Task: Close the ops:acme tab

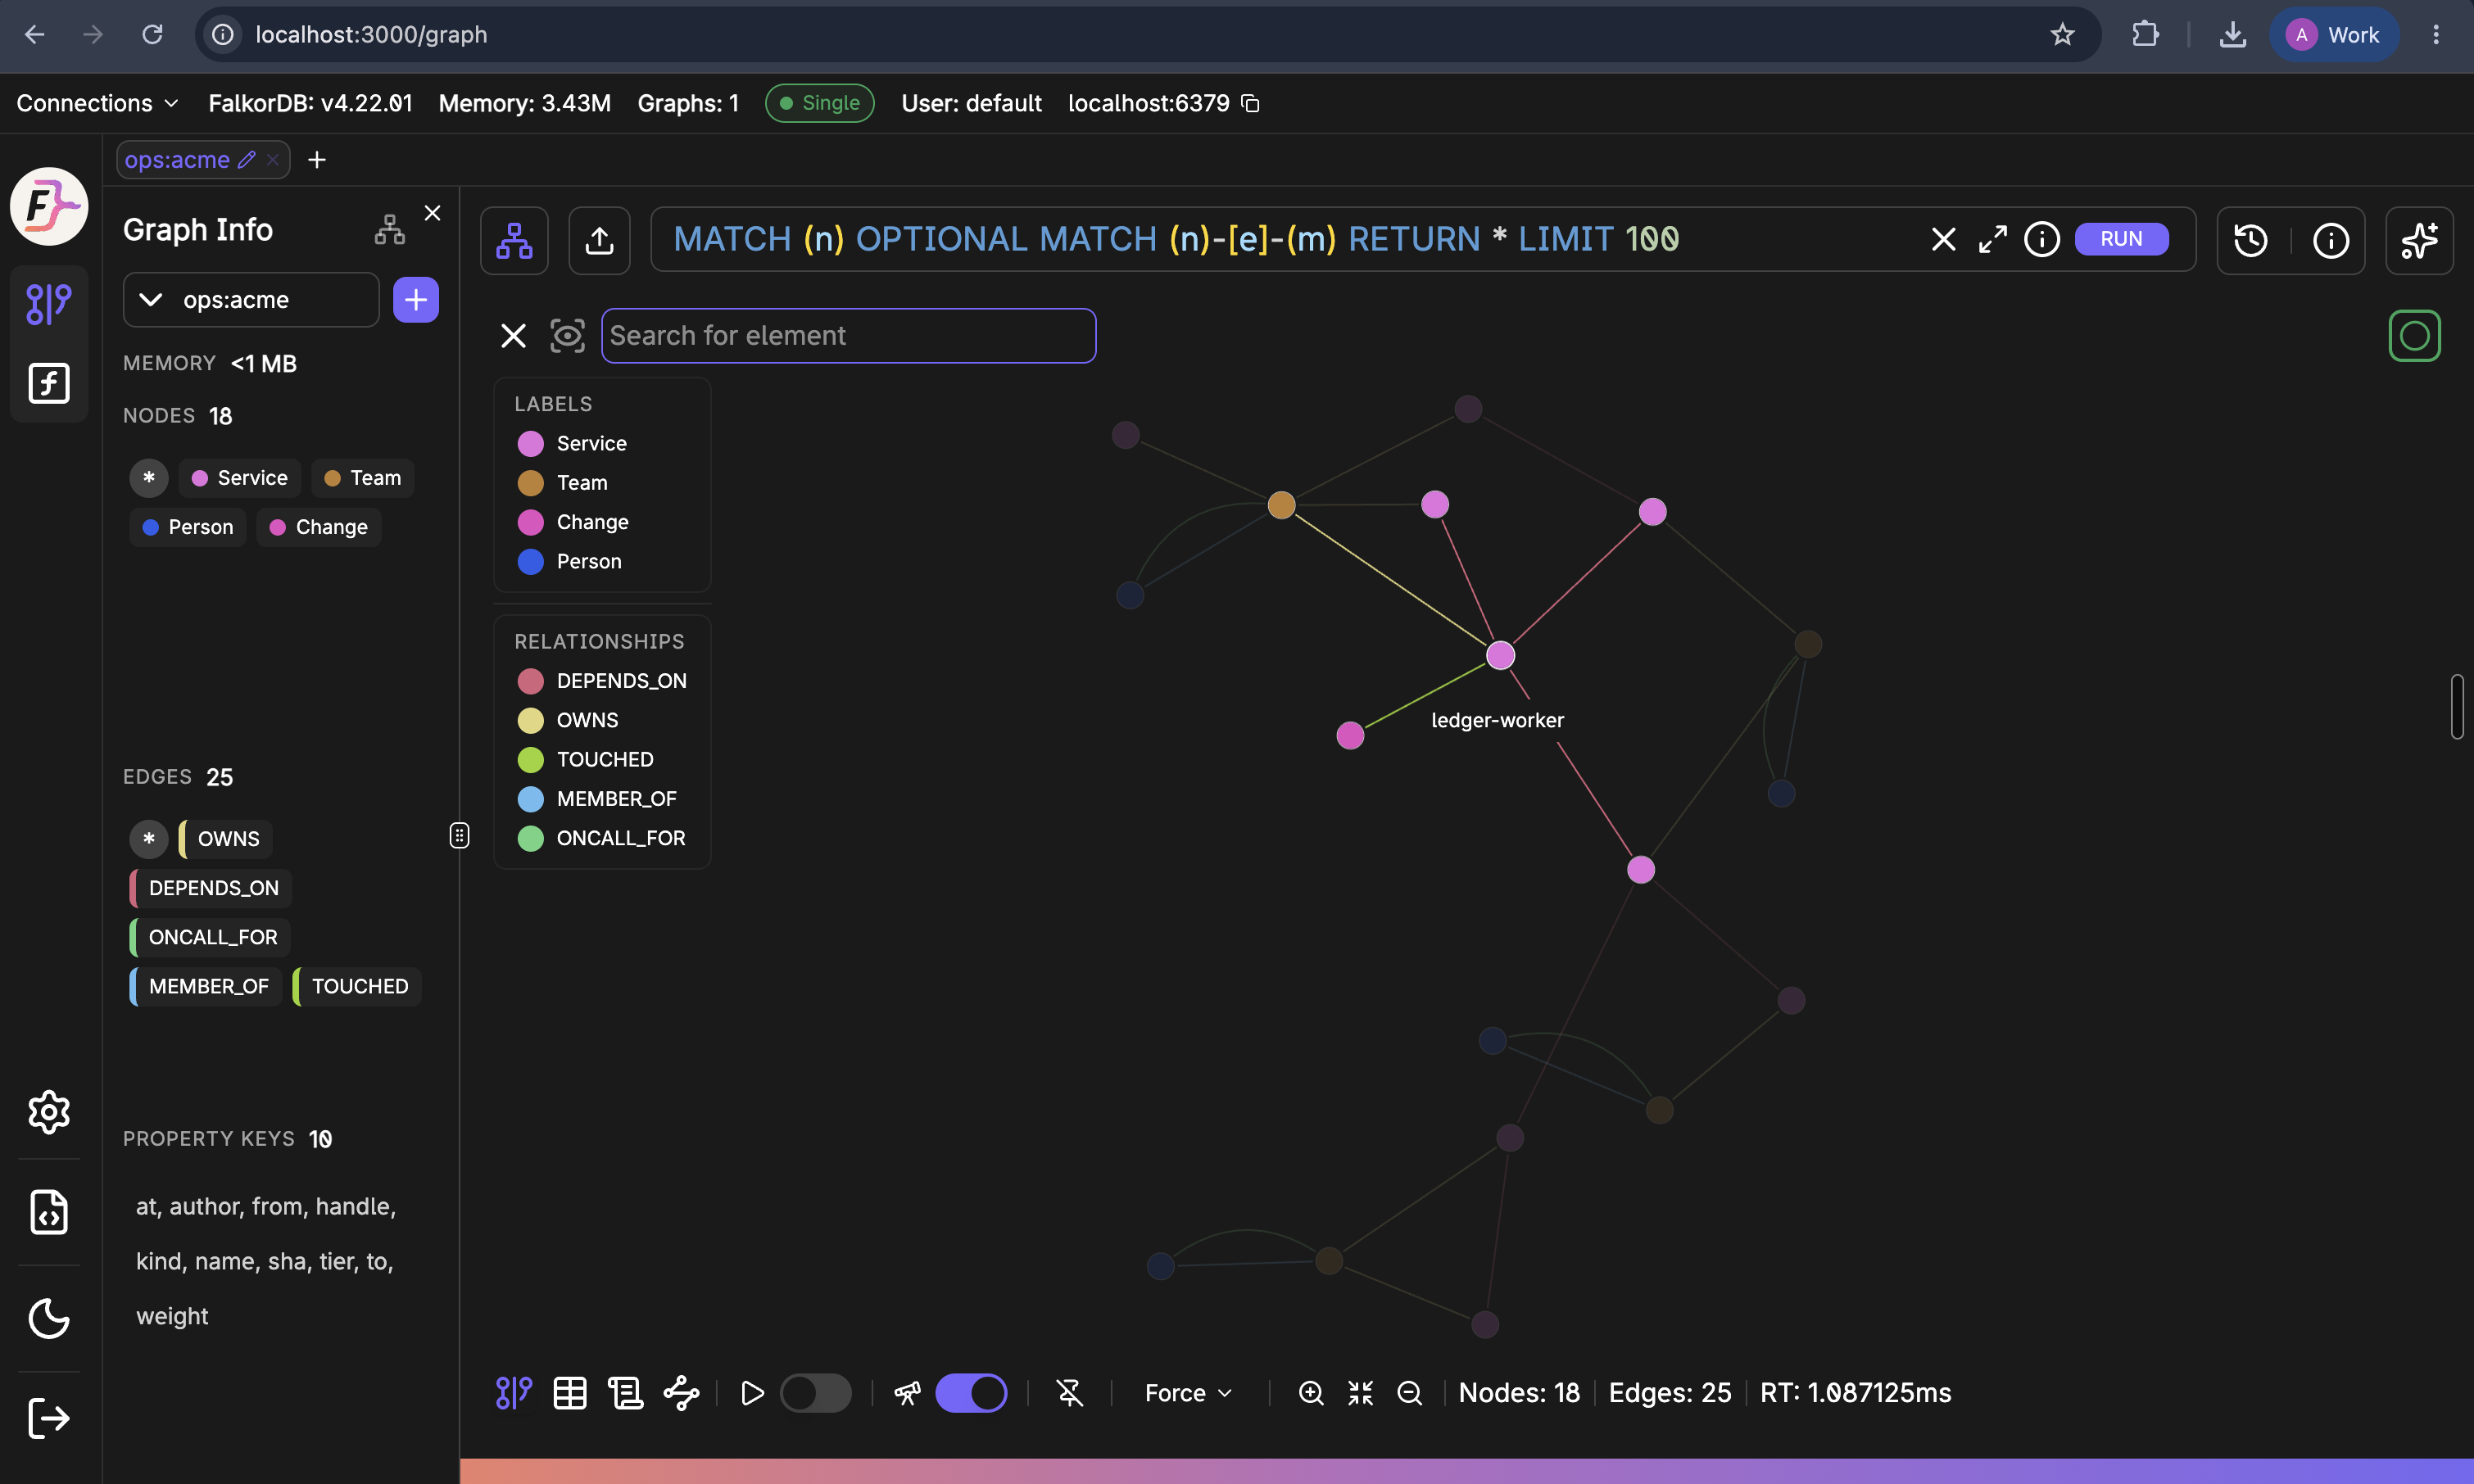Action: [272, 160]
